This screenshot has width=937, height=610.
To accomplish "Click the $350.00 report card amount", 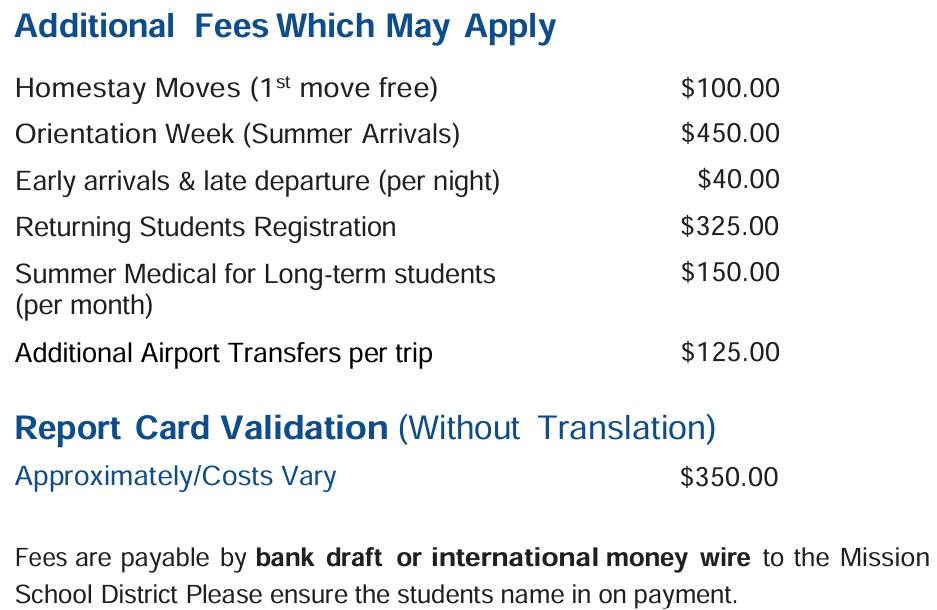I will tap(729, 477).
